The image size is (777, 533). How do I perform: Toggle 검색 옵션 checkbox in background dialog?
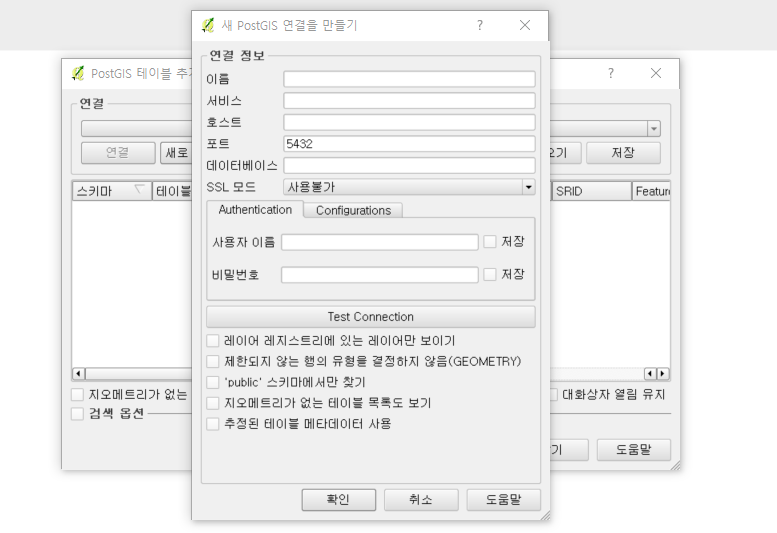pyautogui.click(x=77, y=414)
